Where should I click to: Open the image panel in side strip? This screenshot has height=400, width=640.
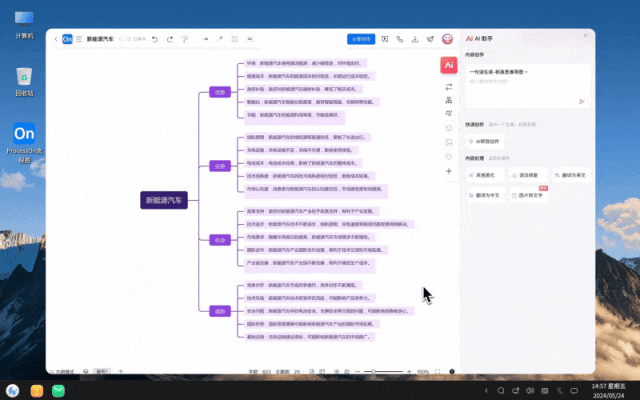pos(449,142)
